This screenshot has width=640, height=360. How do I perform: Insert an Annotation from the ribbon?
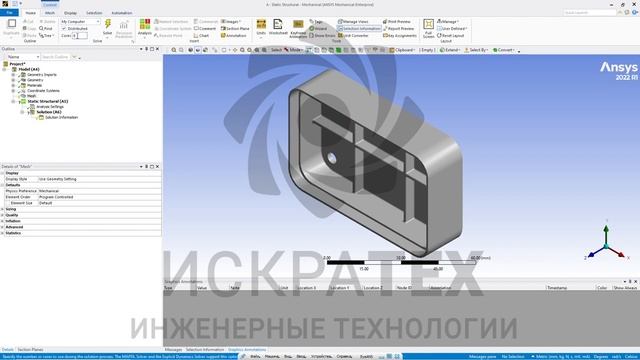coord(234,36)
